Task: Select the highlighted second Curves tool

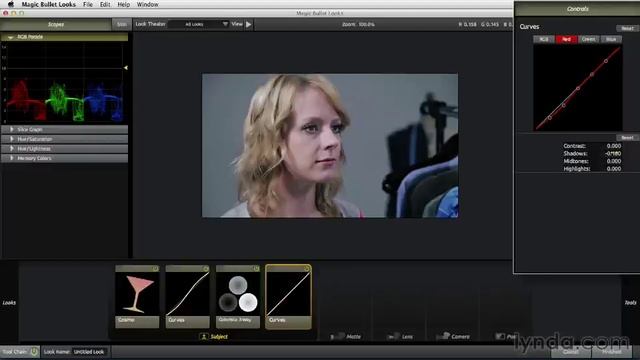Action: 288,297
